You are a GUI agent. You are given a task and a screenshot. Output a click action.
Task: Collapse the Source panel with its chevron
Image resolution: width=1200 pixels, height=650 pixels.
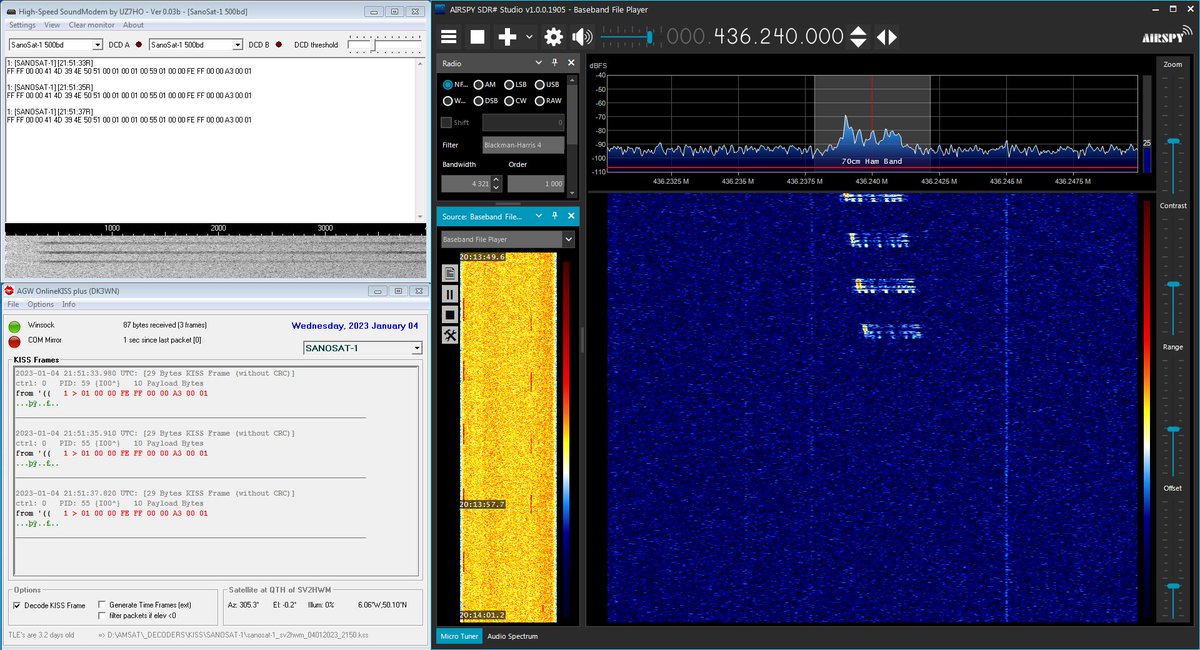coord(541,215)
